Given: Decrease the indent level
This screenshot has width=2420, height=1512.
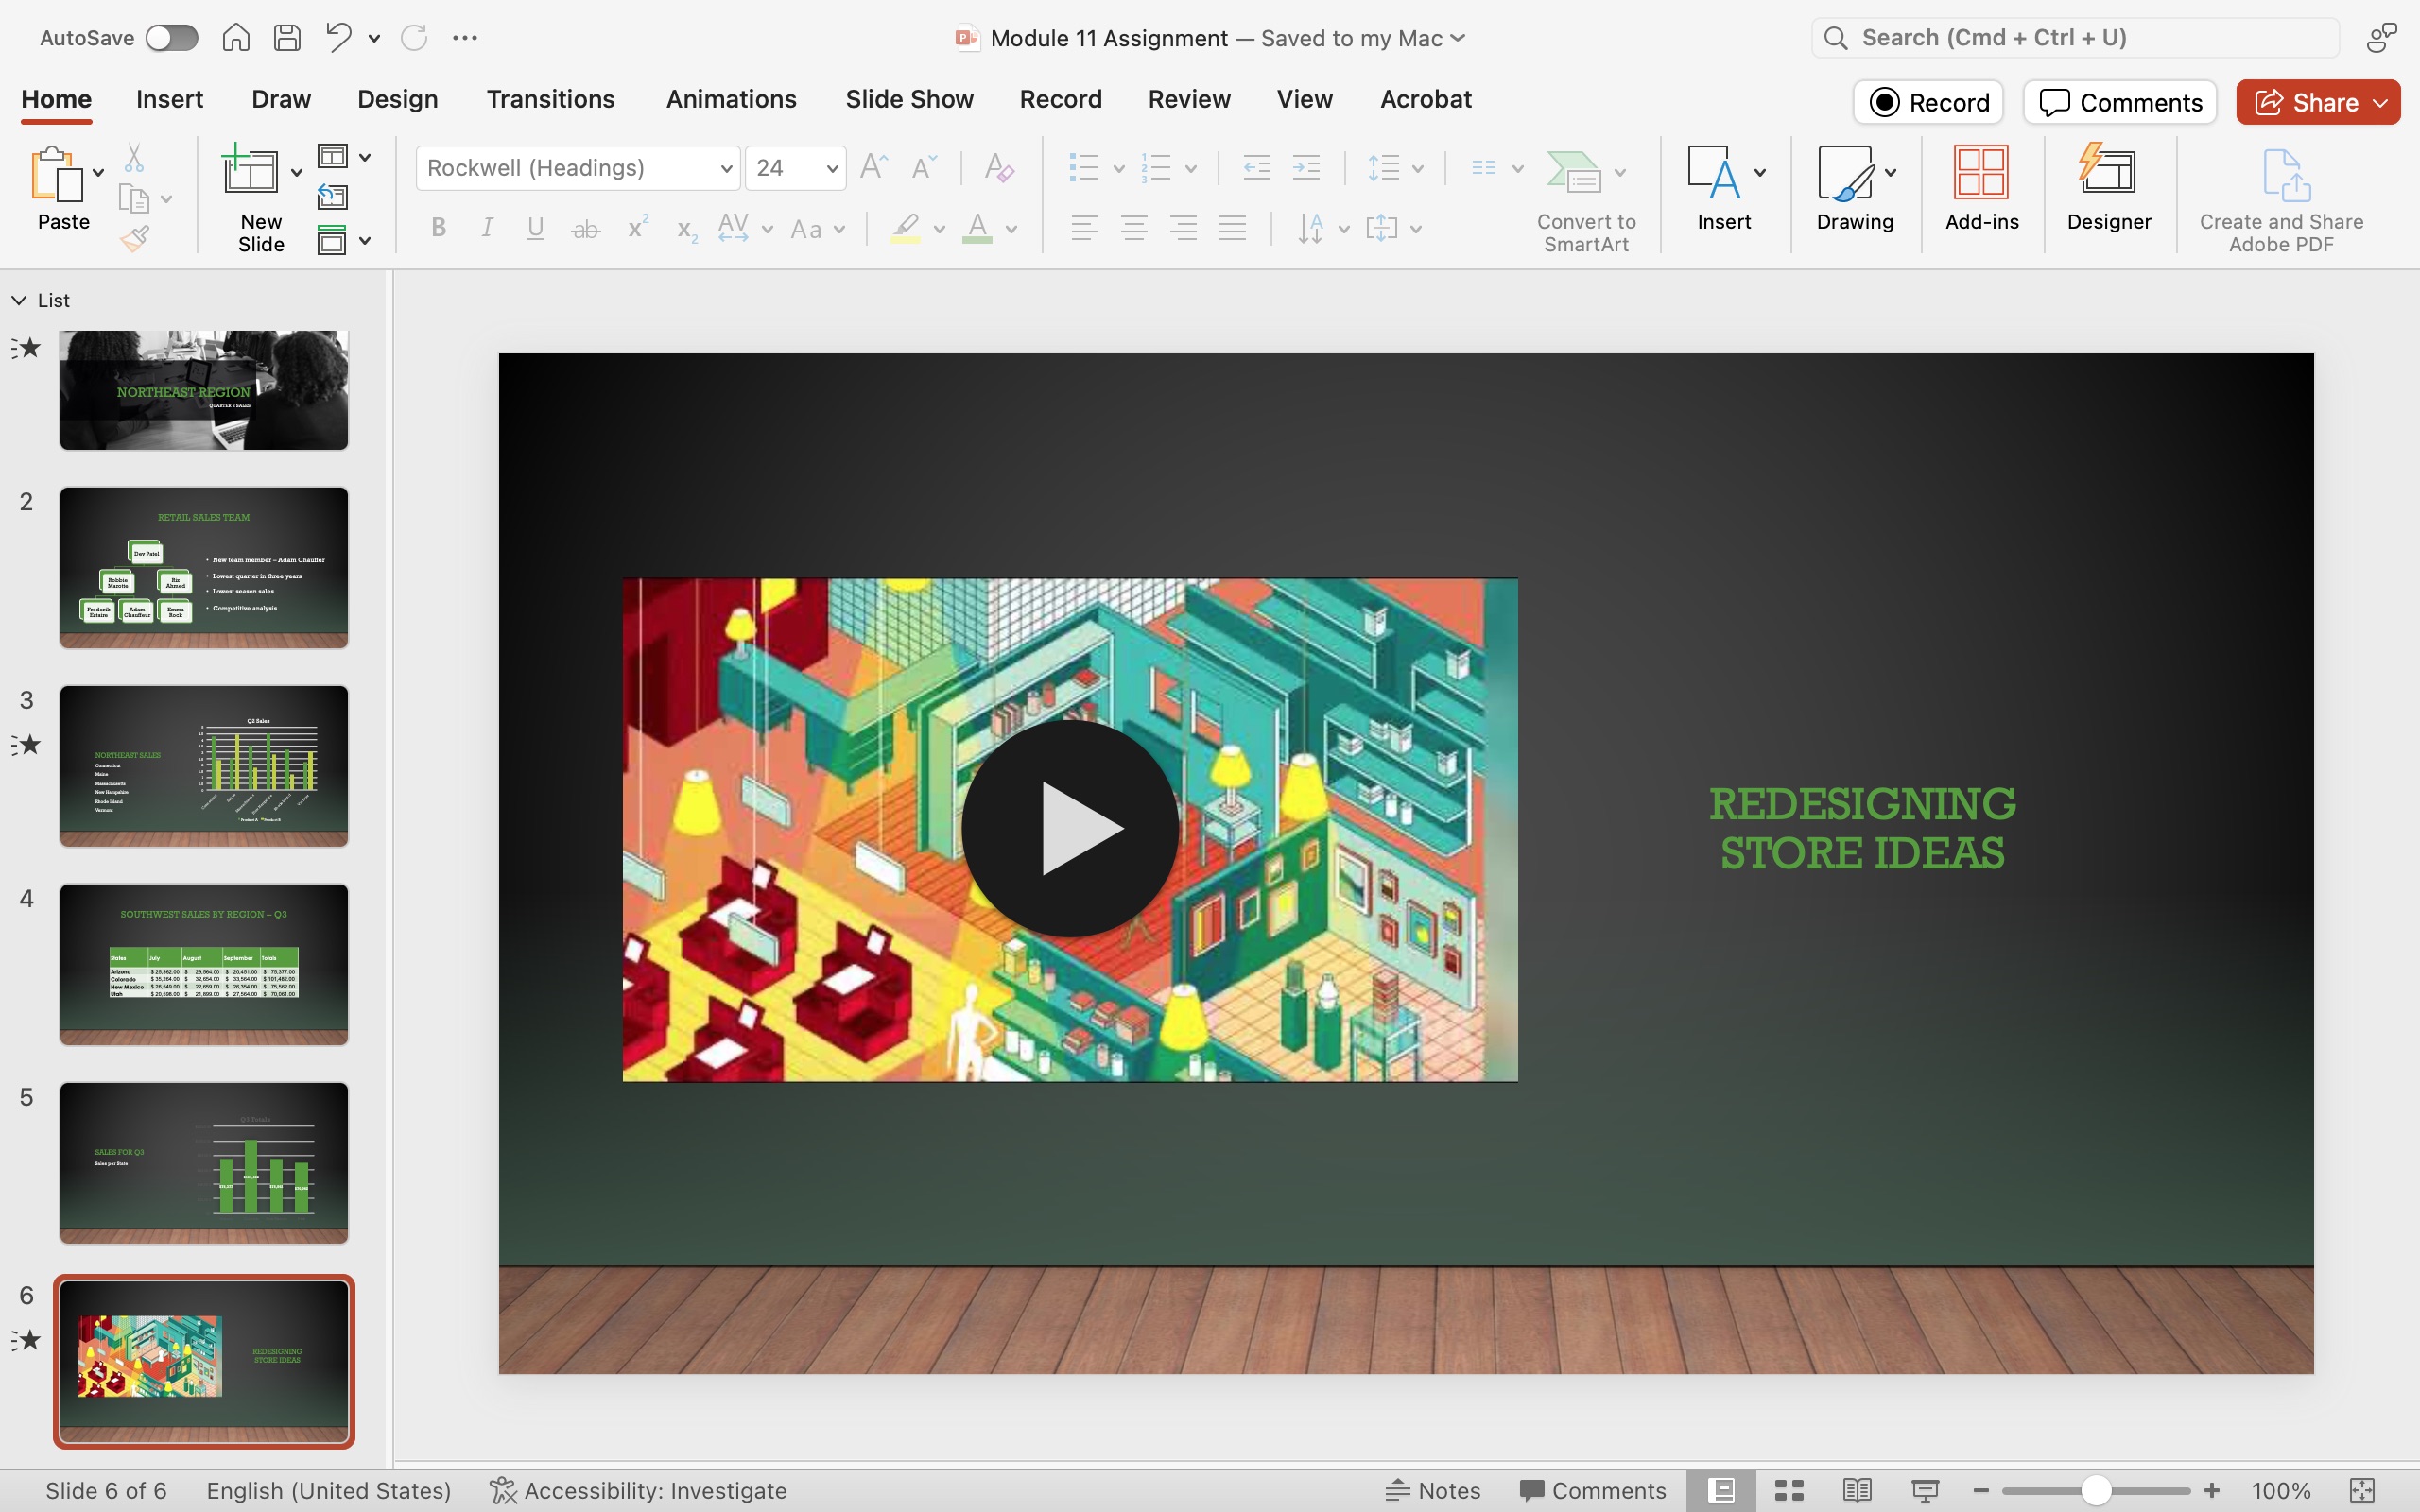Looking at the screenshot, I should click(1257, 167).
